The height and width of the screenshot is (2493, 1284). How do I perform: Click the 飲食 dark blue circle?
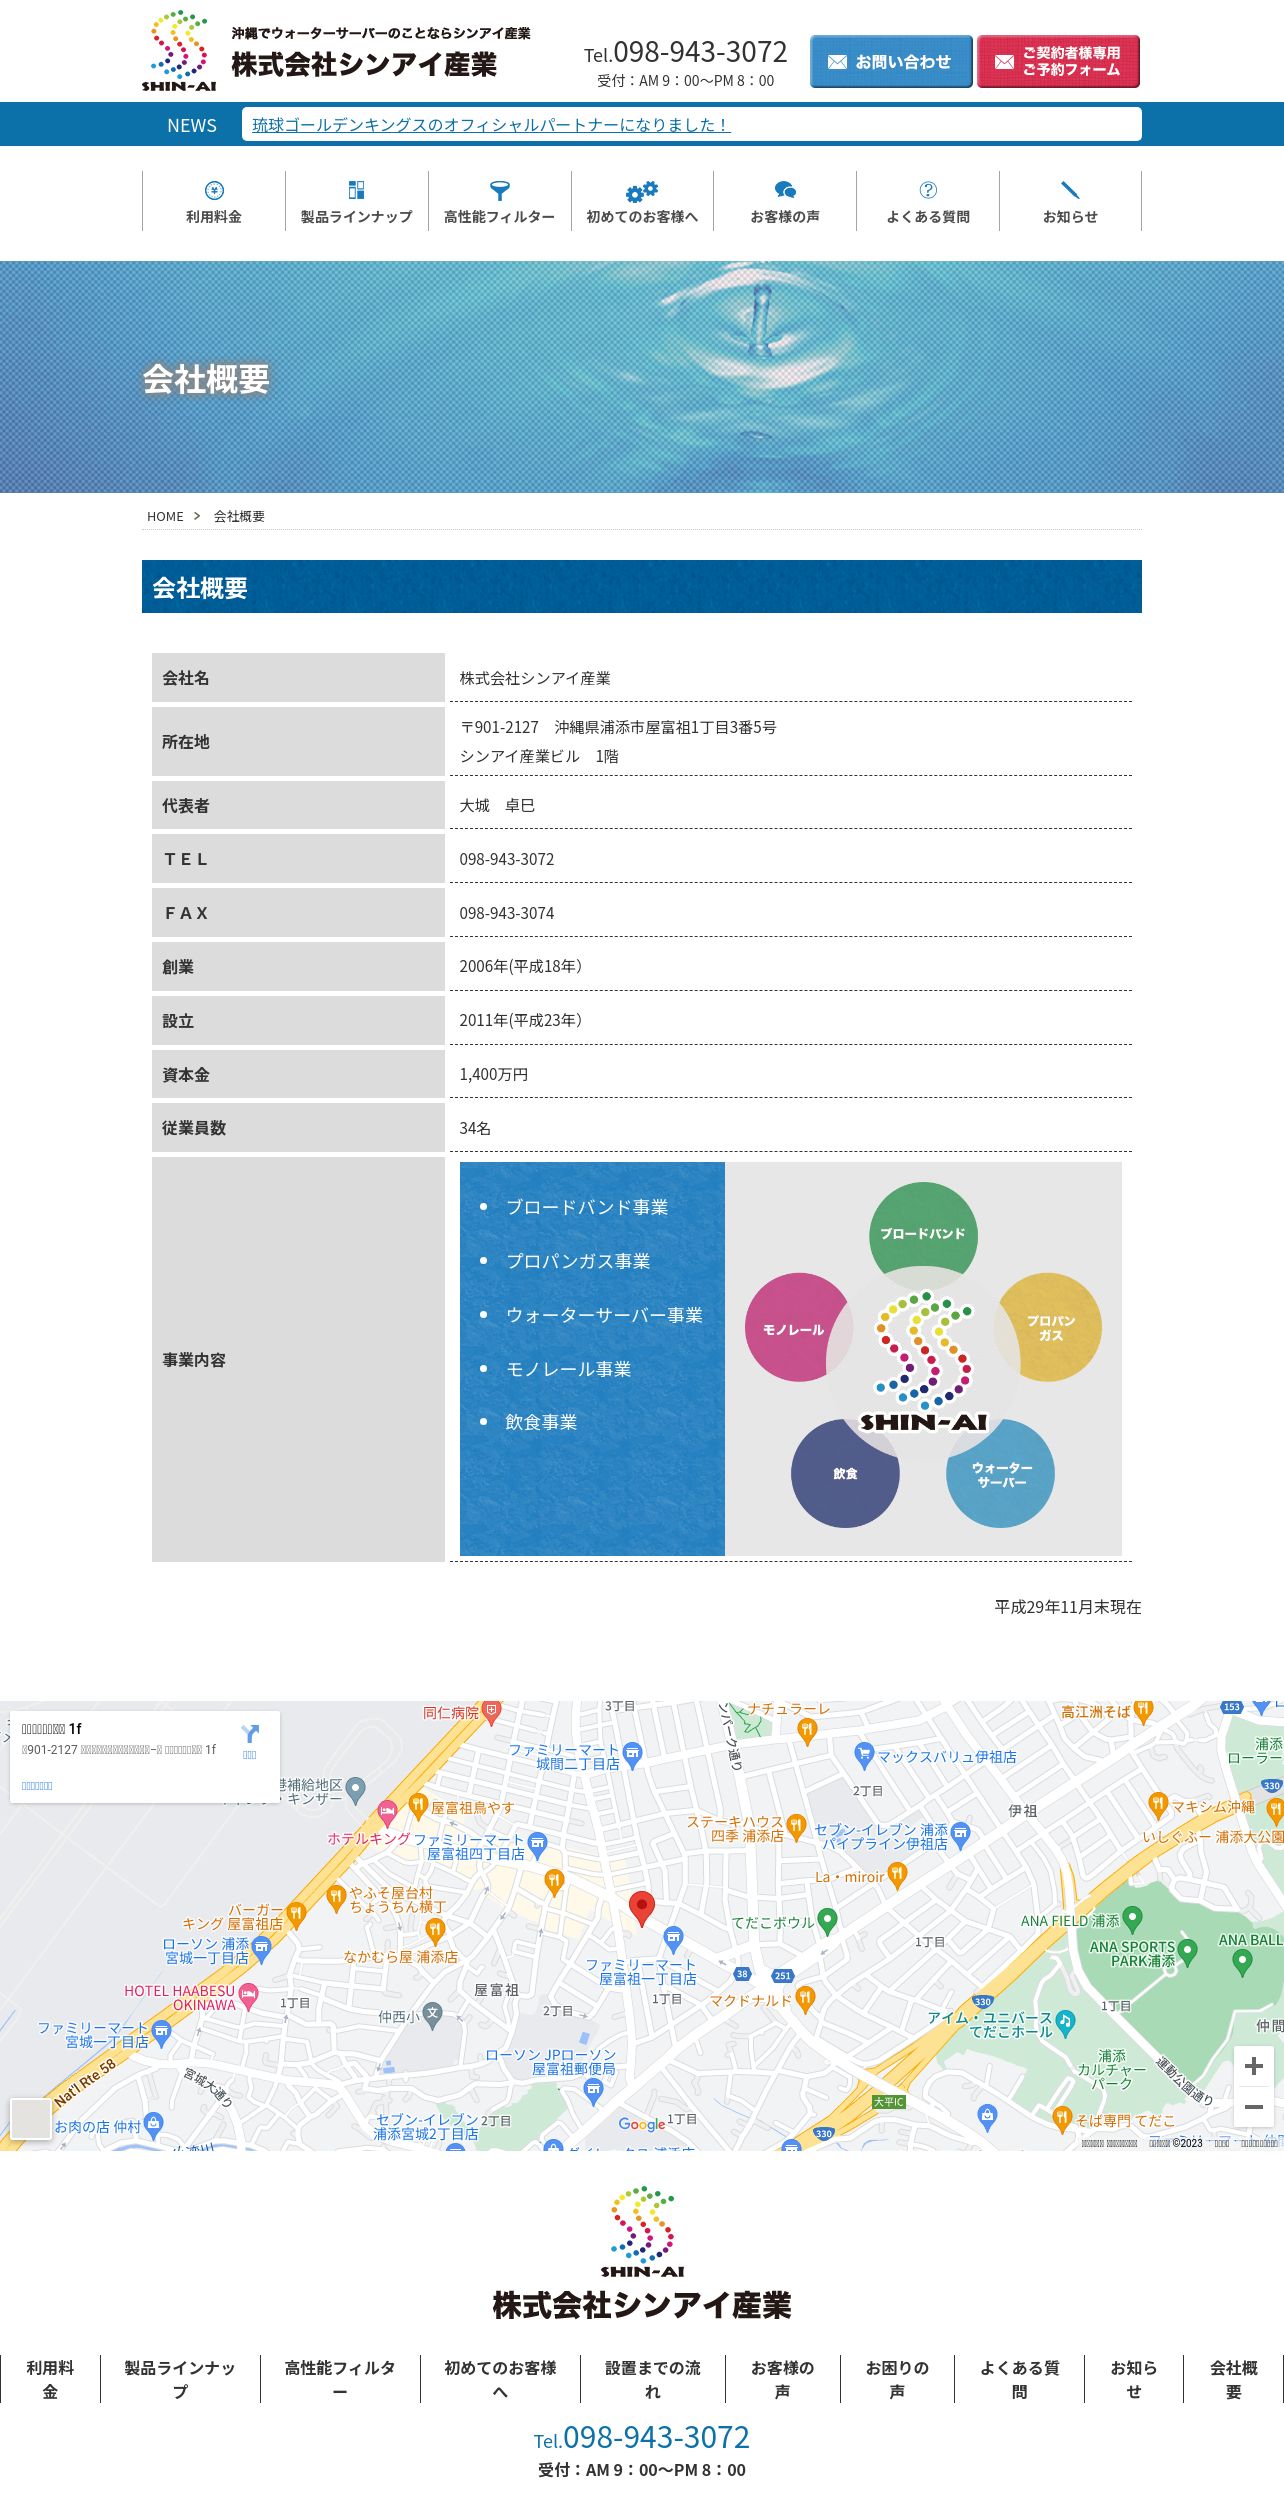(x=845, y=1473)
